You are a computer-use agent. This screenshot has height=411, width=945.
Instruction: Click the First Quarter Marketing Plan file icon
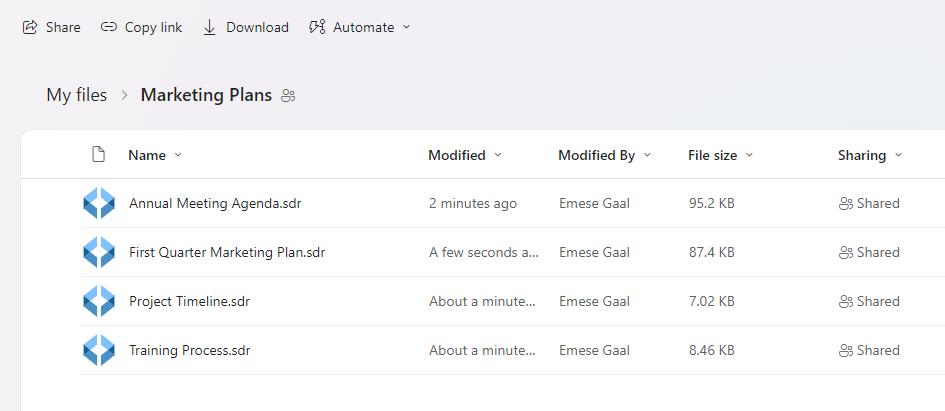pyautogui.click(x=99, y=252)
